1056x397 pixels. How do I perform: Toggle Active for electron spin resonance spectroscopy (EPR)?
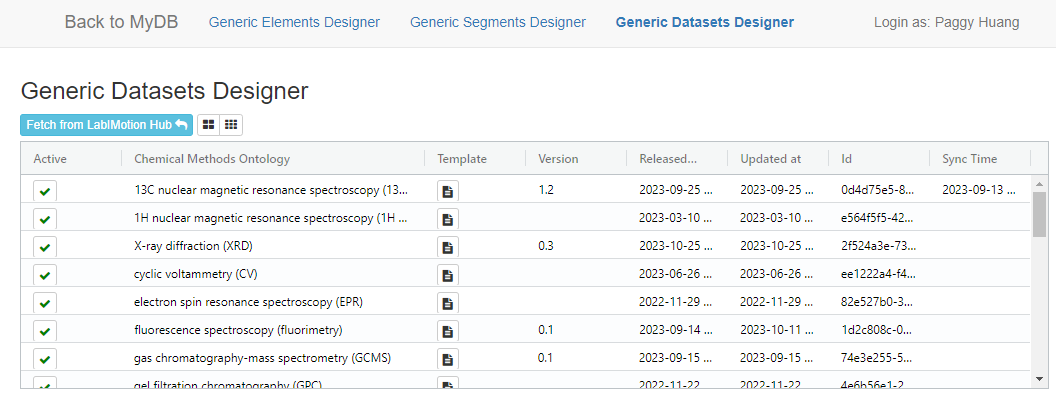point(44,303)
